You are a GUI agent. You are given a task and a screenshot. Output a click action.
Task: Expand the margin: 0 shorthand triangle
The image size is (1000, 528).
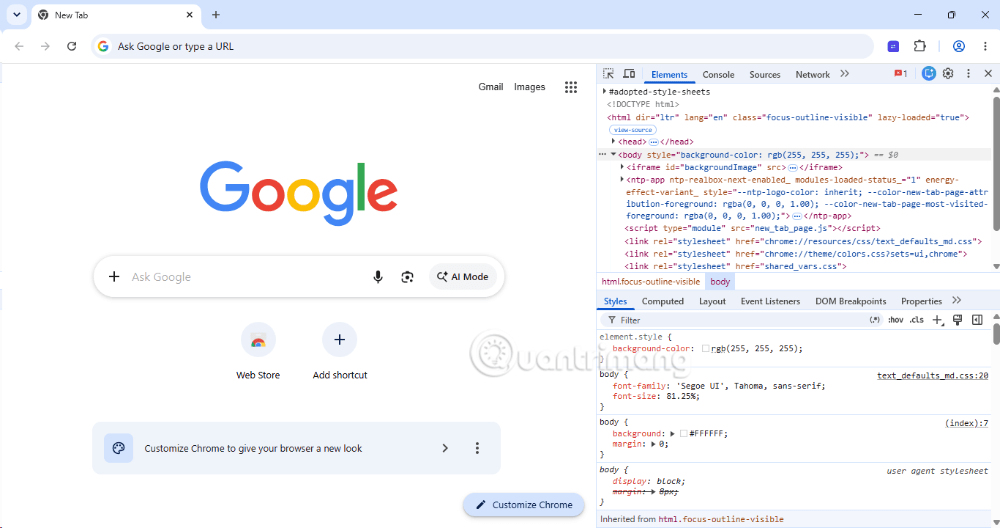point(653,444)
